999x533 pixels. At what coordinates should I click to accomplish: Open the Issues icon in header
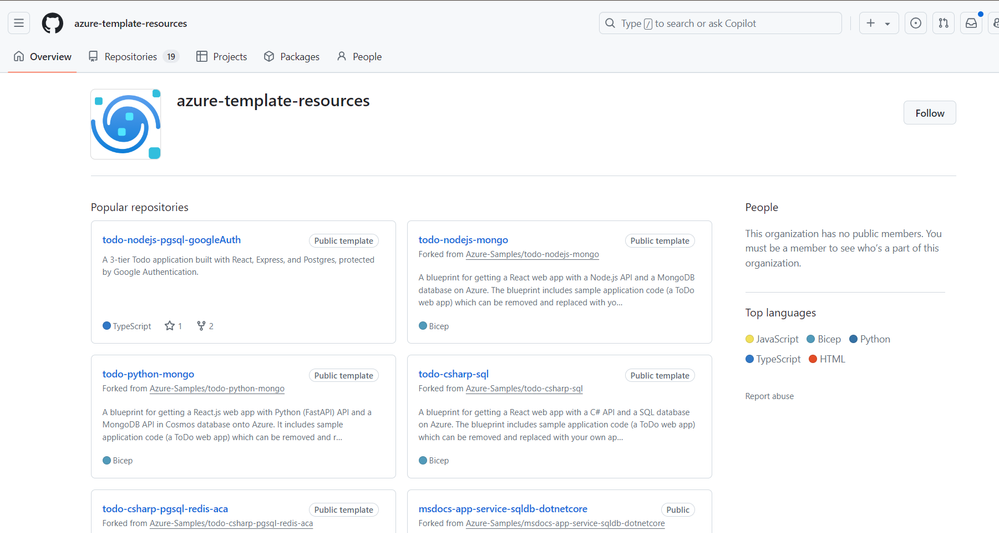(915, 23)
